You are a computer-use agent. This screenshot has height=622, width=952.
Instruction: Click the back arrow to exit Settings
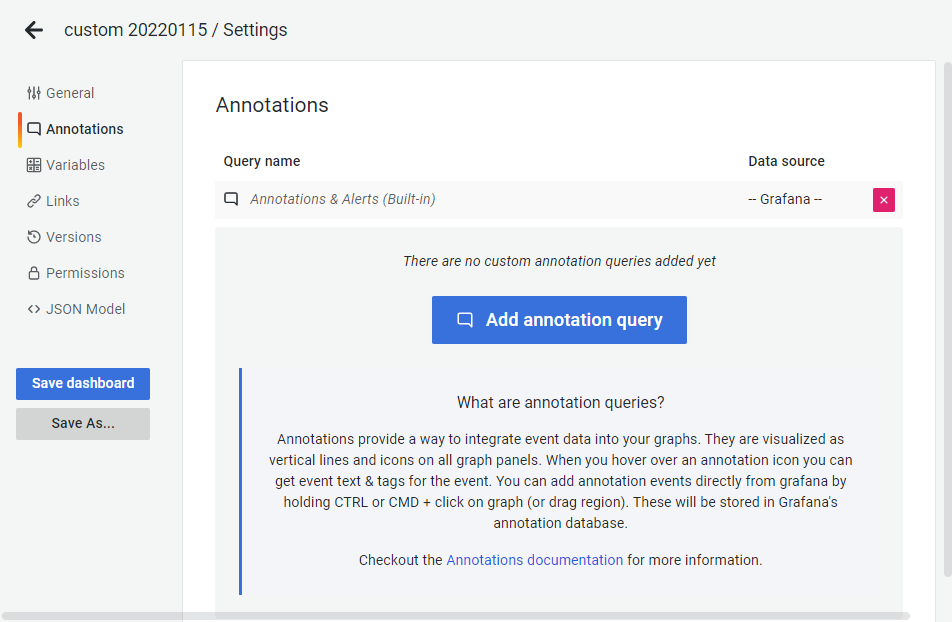33,29
